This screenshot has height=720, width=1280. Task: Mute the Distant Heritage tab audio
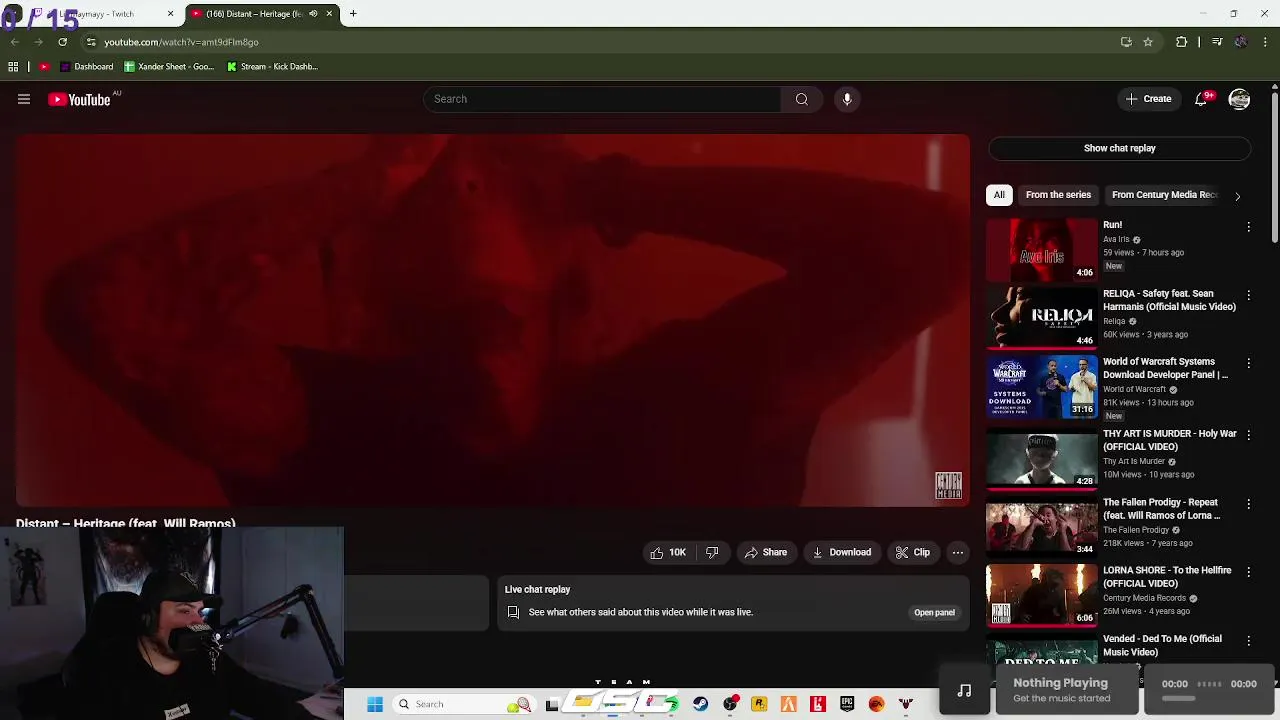(313, 14)
